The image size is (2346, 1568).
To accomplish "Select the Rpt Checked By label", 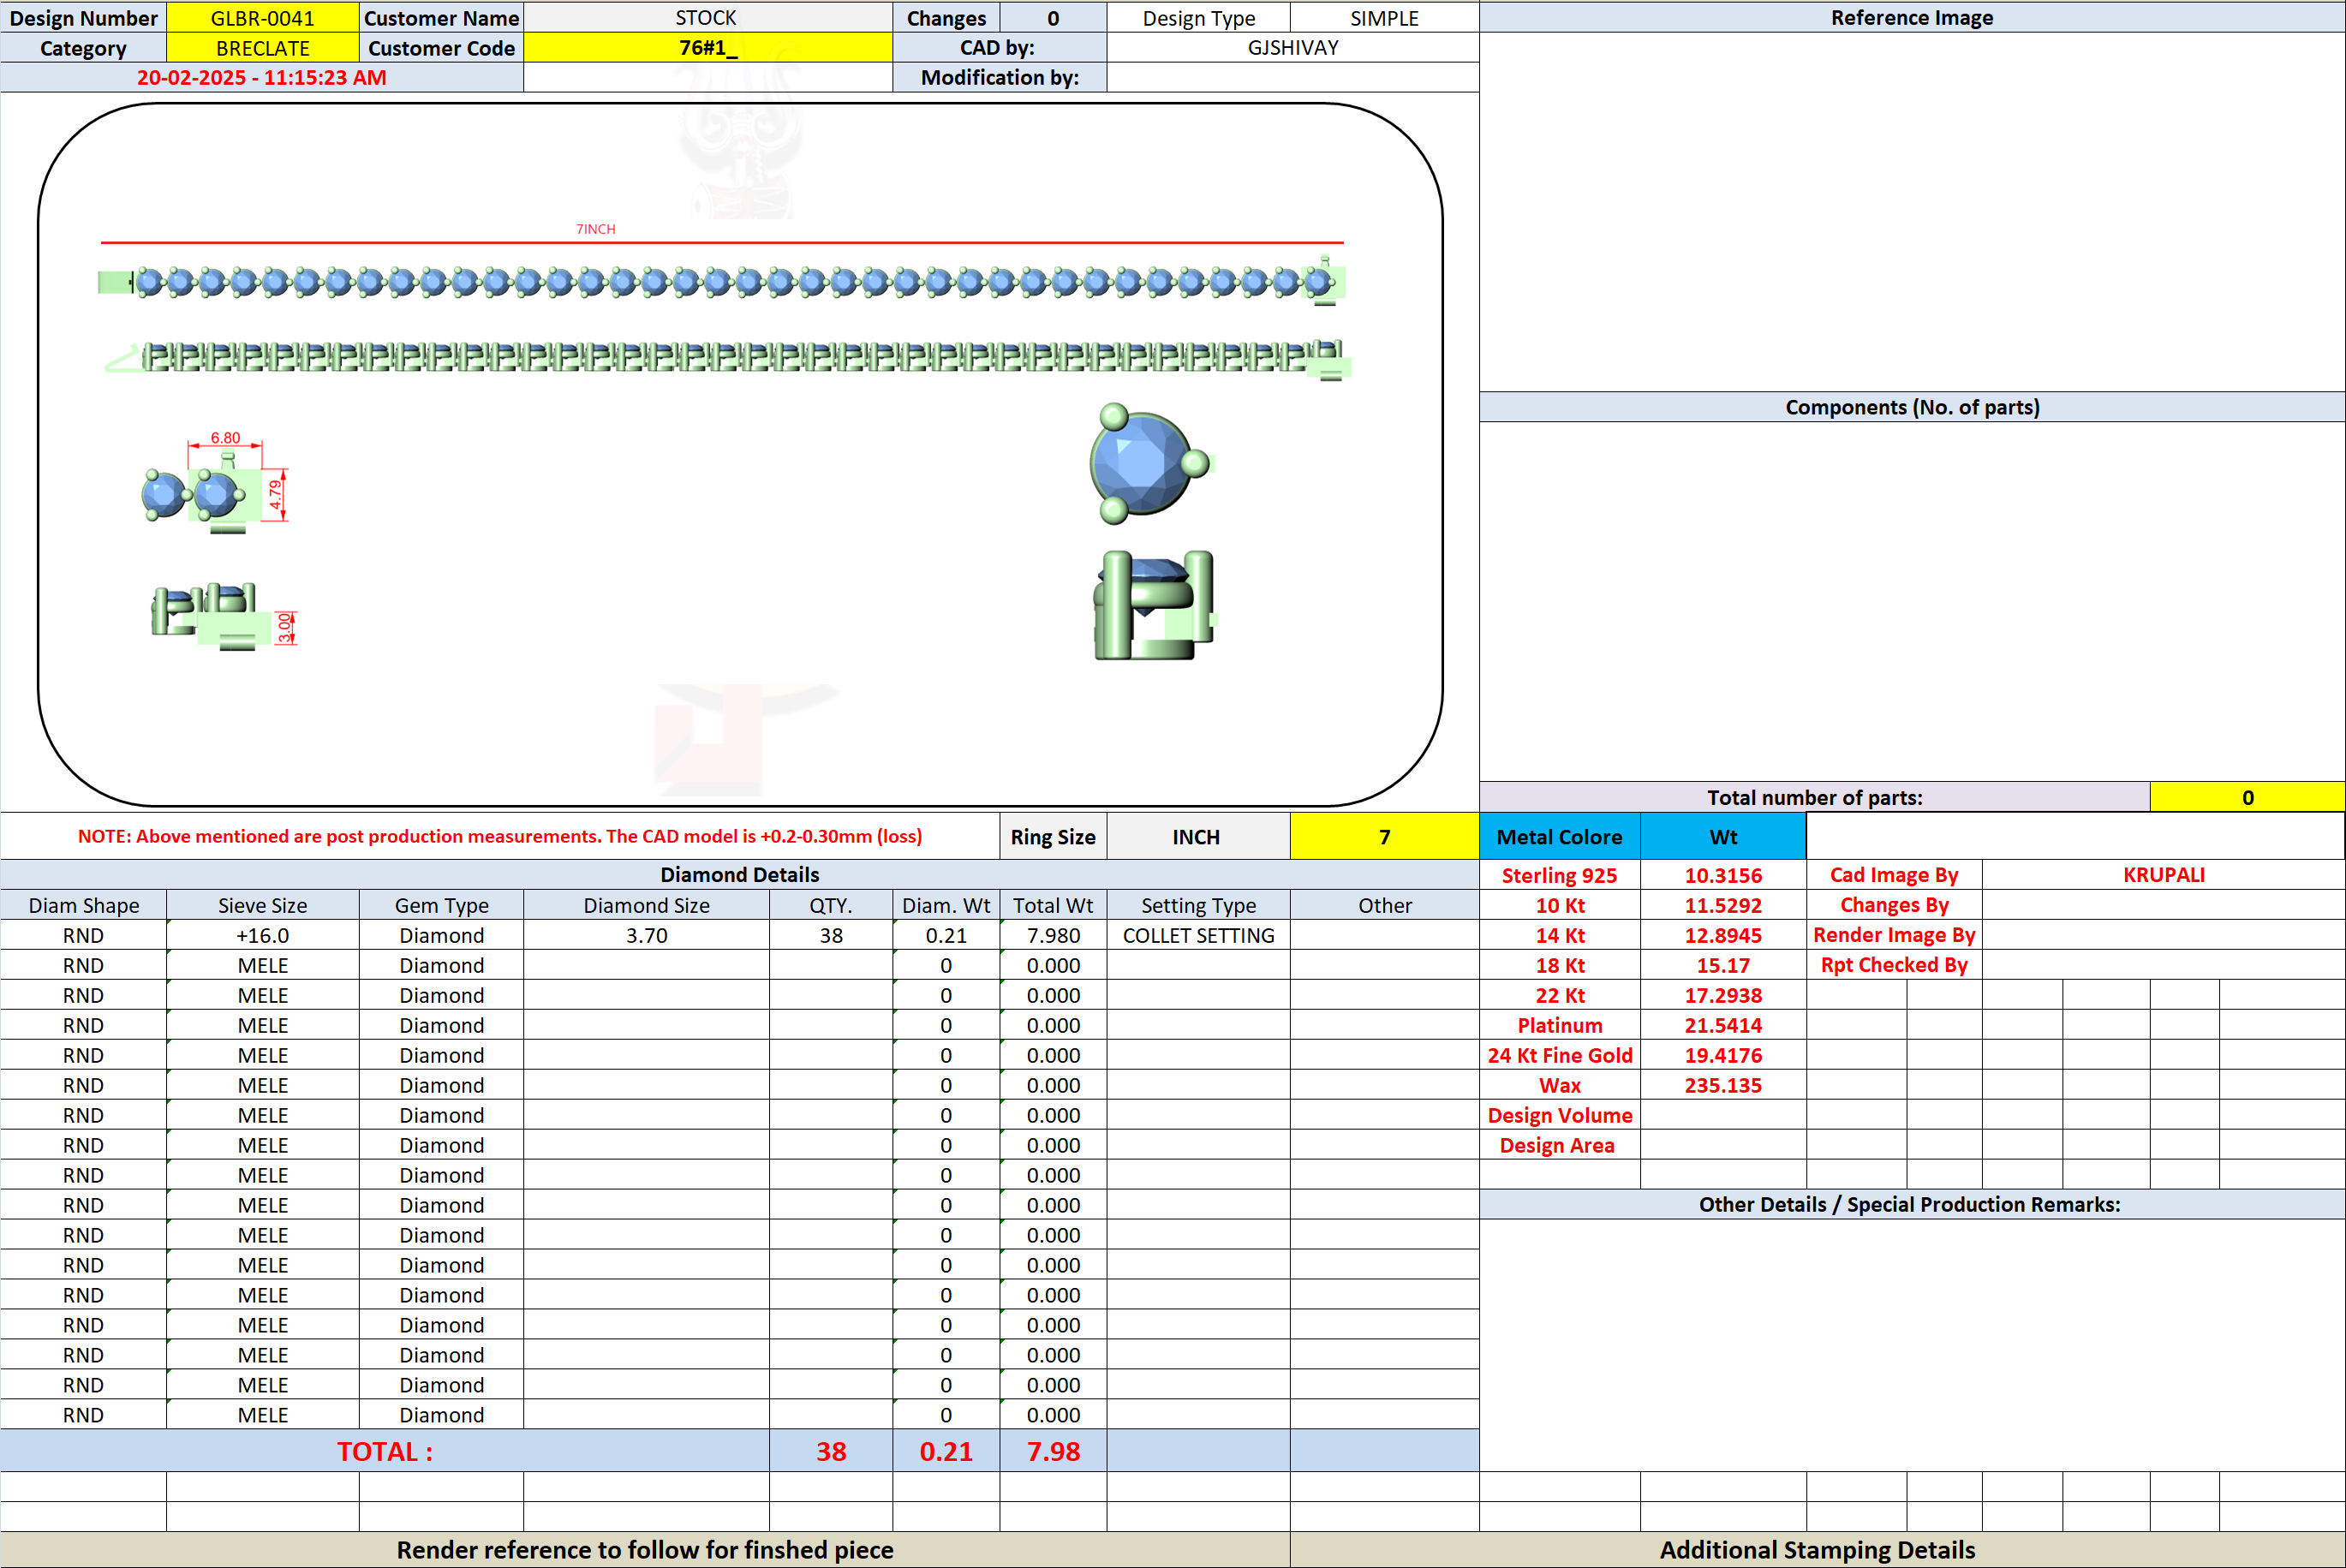I will pyautogui.click(x=1894, y=965).
